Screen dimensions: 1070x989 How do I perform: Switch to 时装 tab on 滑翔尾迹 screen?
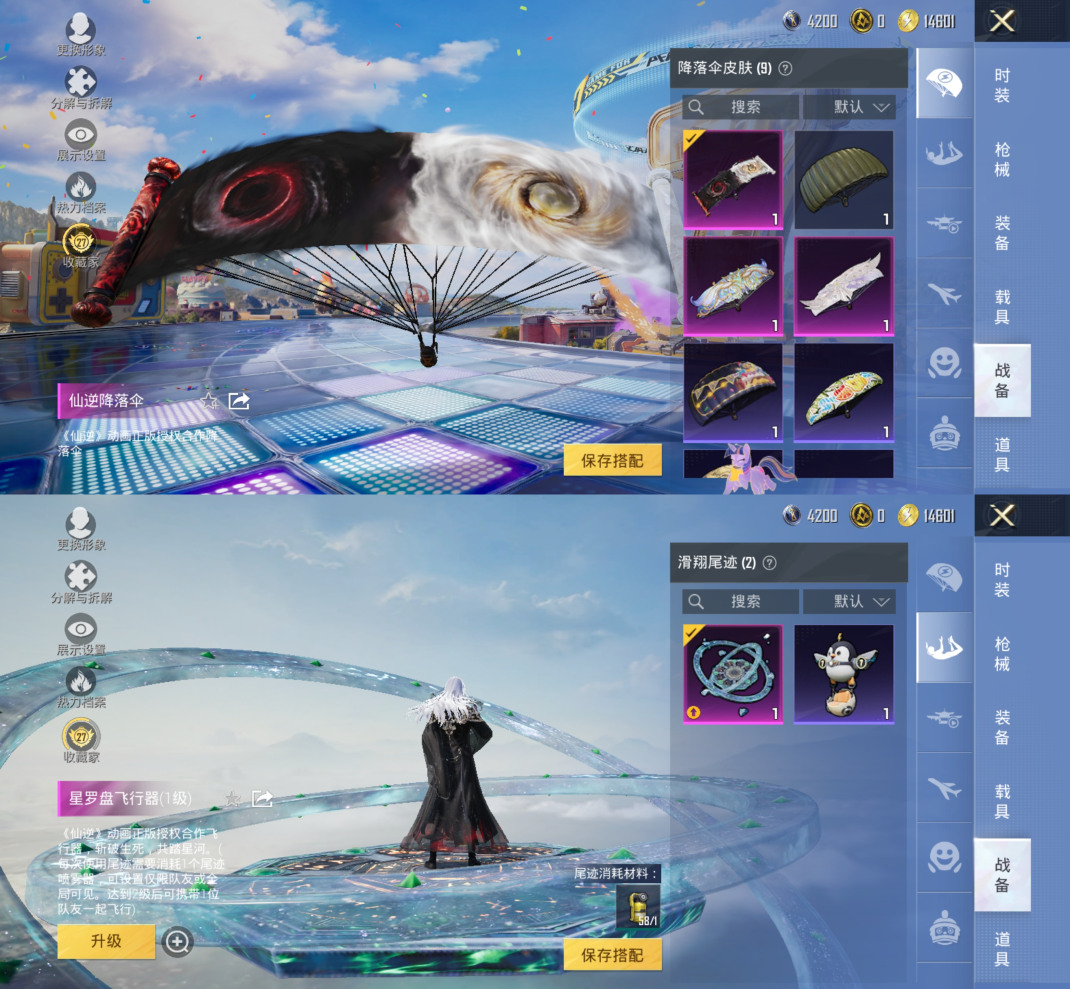[x=1002, y=580]
